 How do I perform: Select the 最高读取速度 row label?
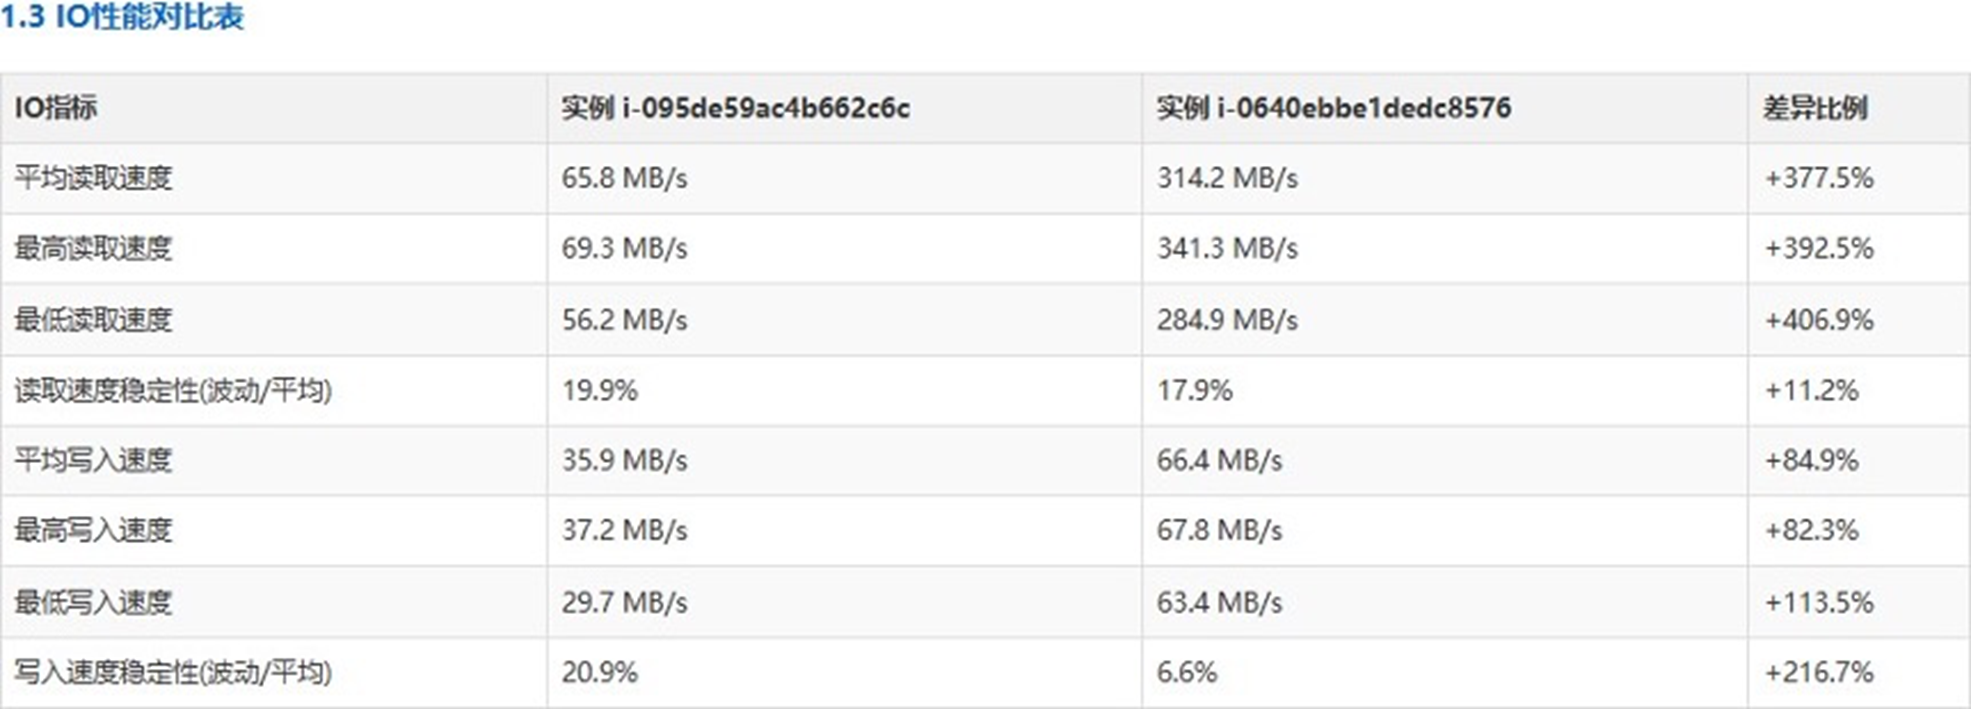93,248
